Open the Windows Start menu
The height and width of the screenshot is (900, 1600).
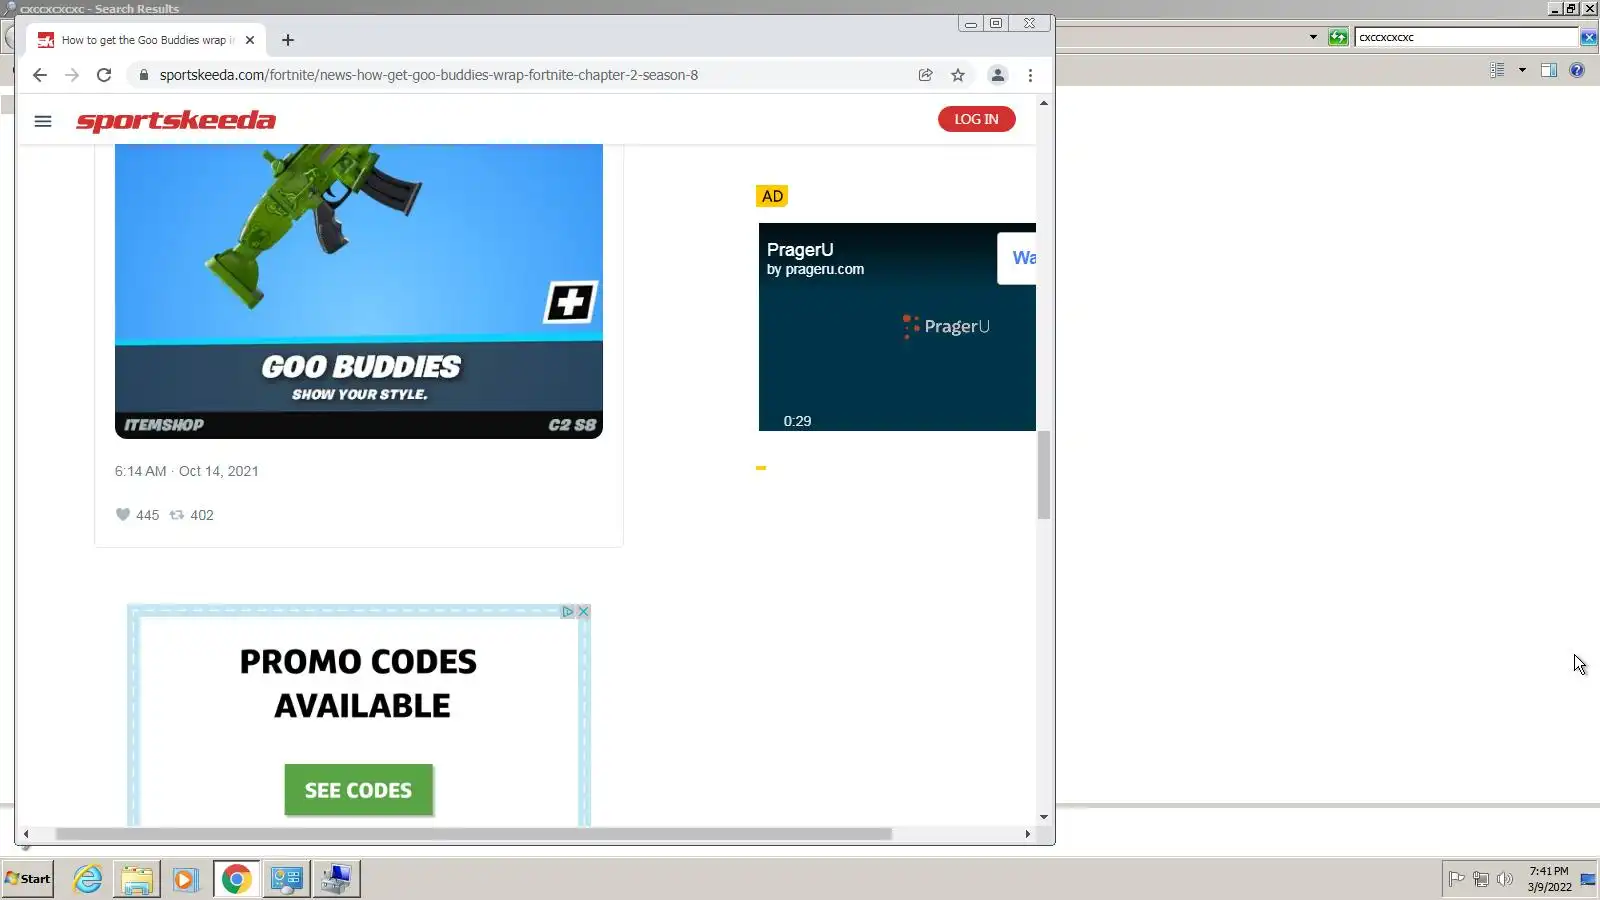[x=28, y=879]
